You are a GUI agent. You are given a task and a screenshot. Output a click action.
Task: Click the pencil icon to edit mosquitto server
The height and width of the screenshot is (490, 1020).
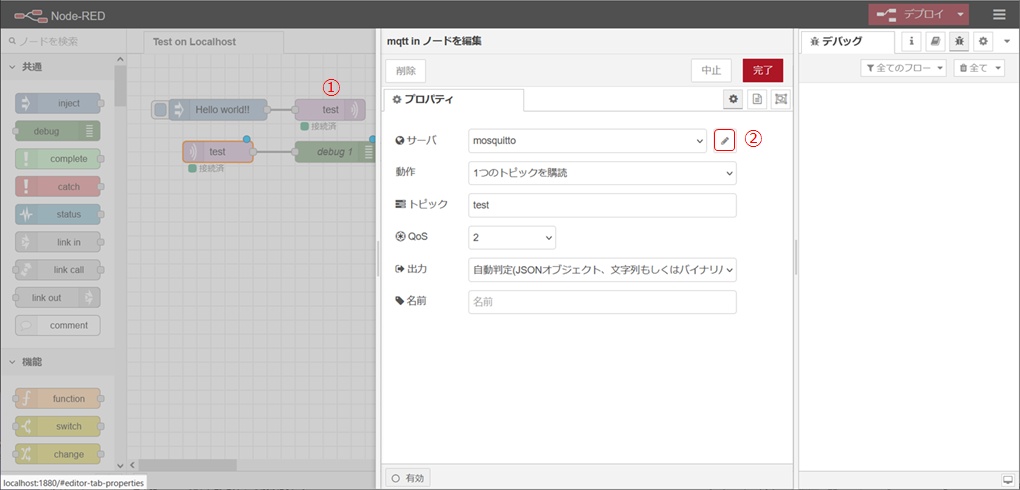coord(725,141)
